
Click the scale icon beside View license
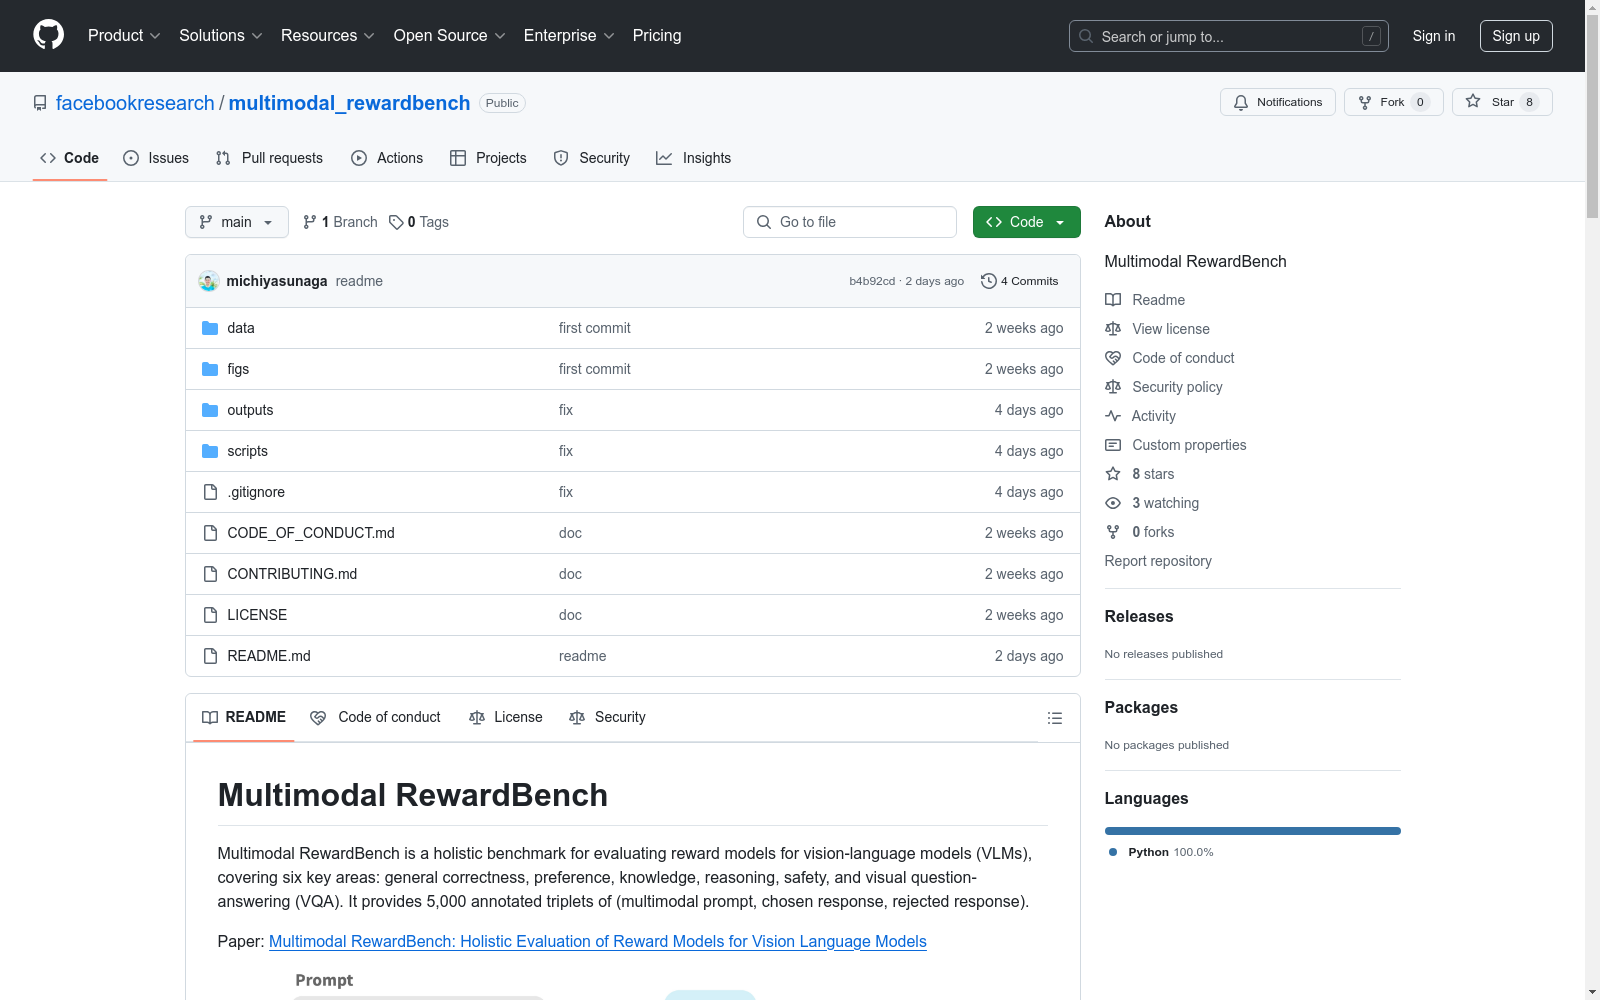click(x=1113, y=329)
